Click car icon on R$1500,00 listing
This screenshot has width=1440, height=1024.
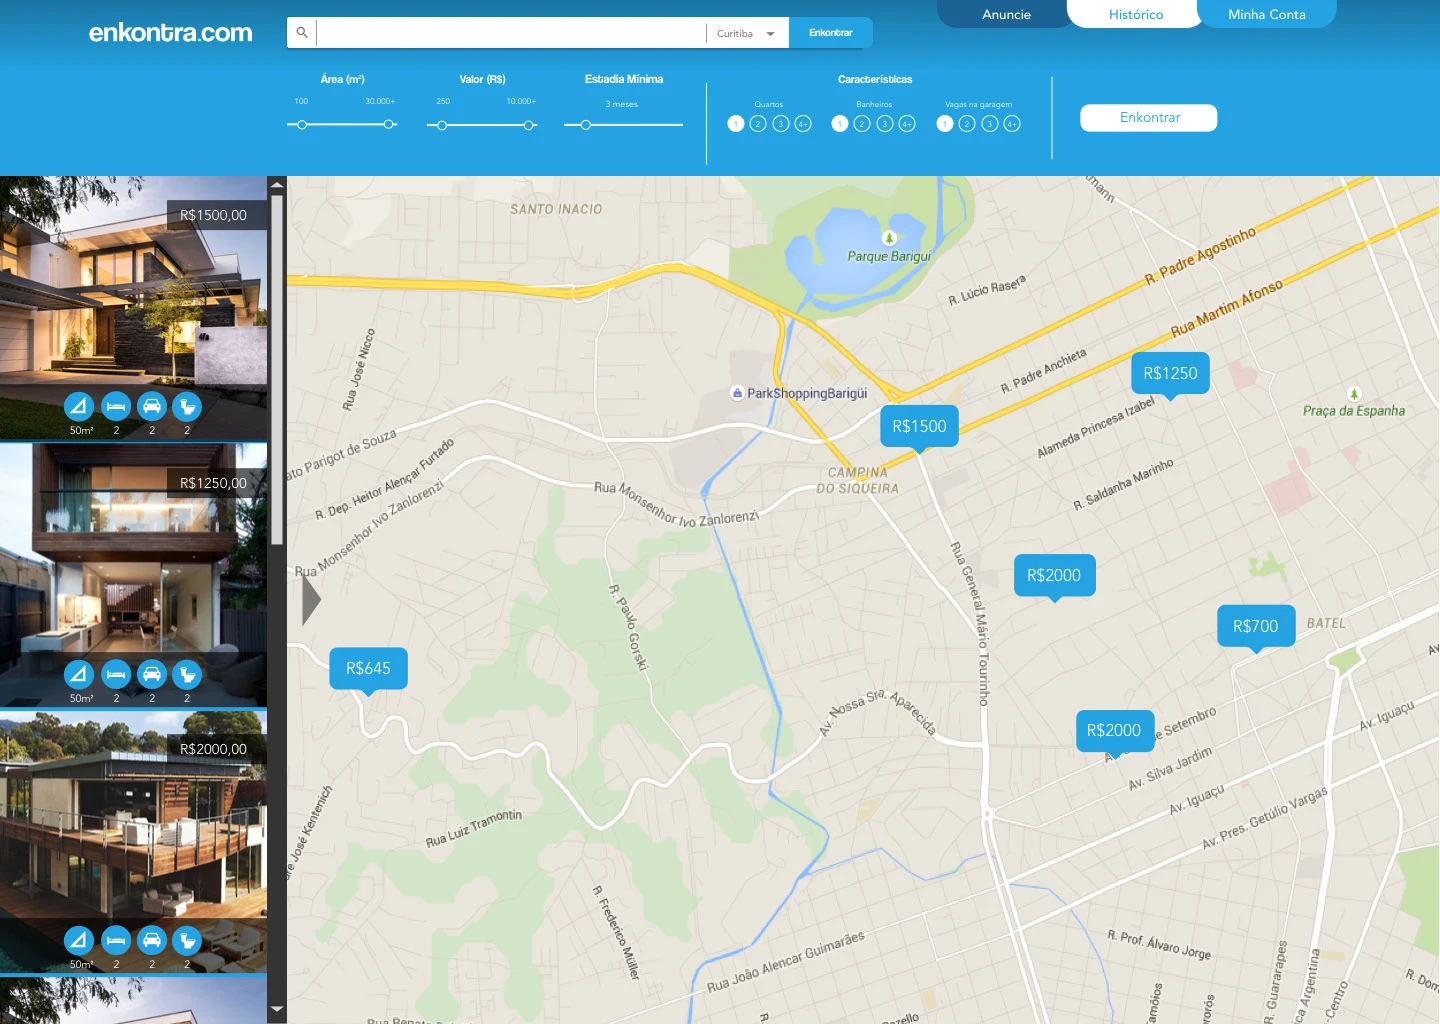[x=152, y=406]
